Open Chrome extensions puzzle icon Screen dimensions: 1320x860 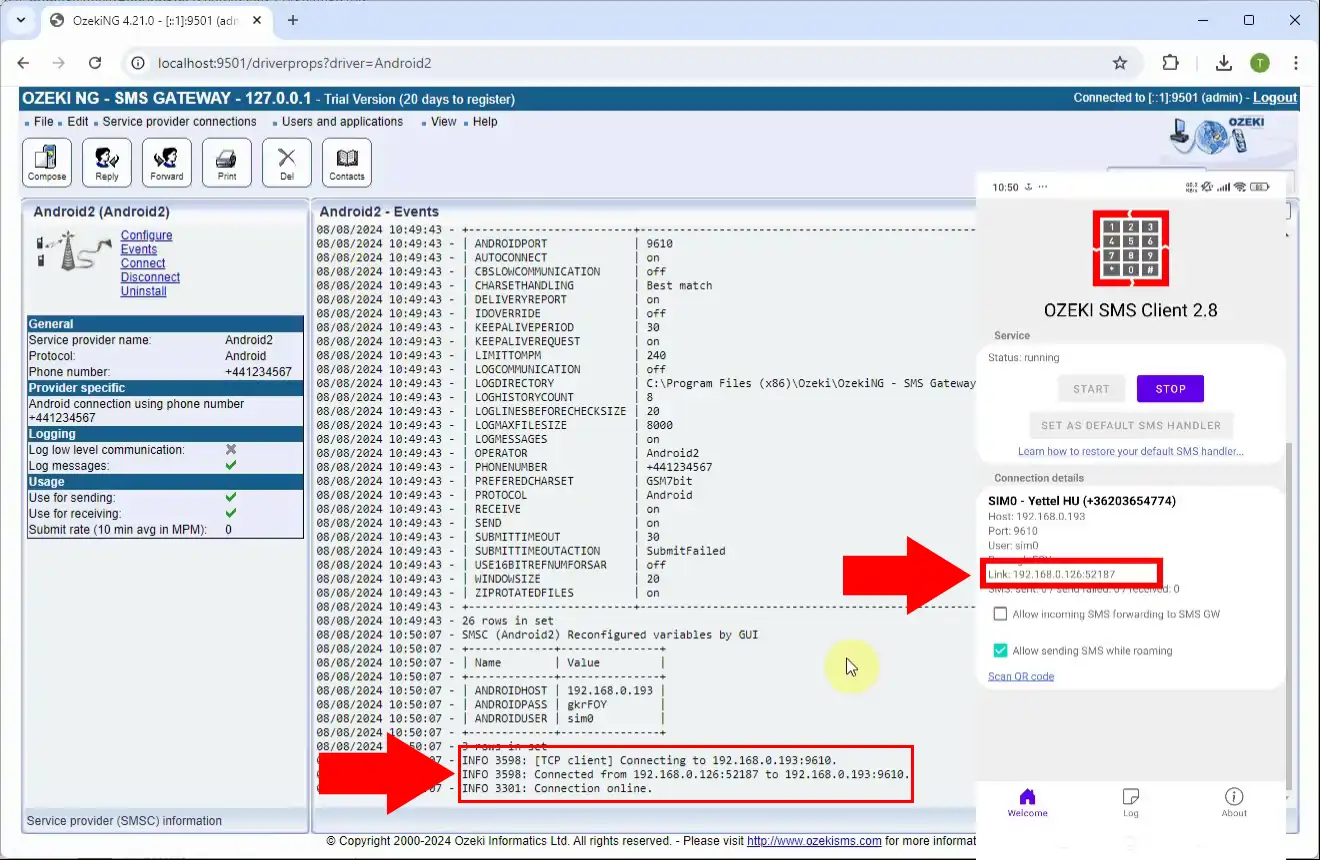coord(1170,63)
